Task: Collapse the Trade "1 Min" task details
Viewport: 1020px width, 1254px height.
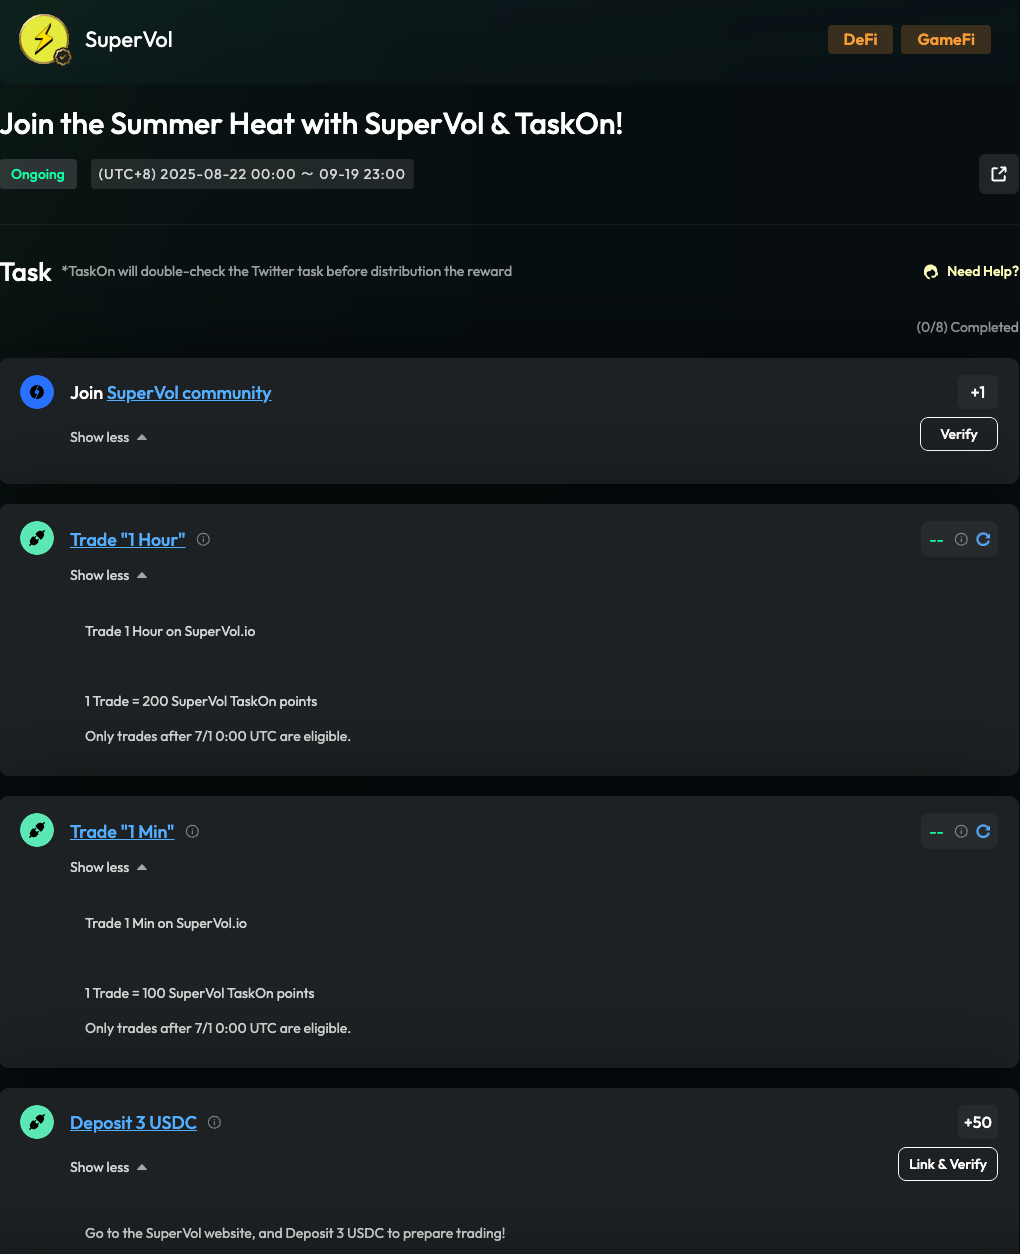Action: tap(108, 868)
